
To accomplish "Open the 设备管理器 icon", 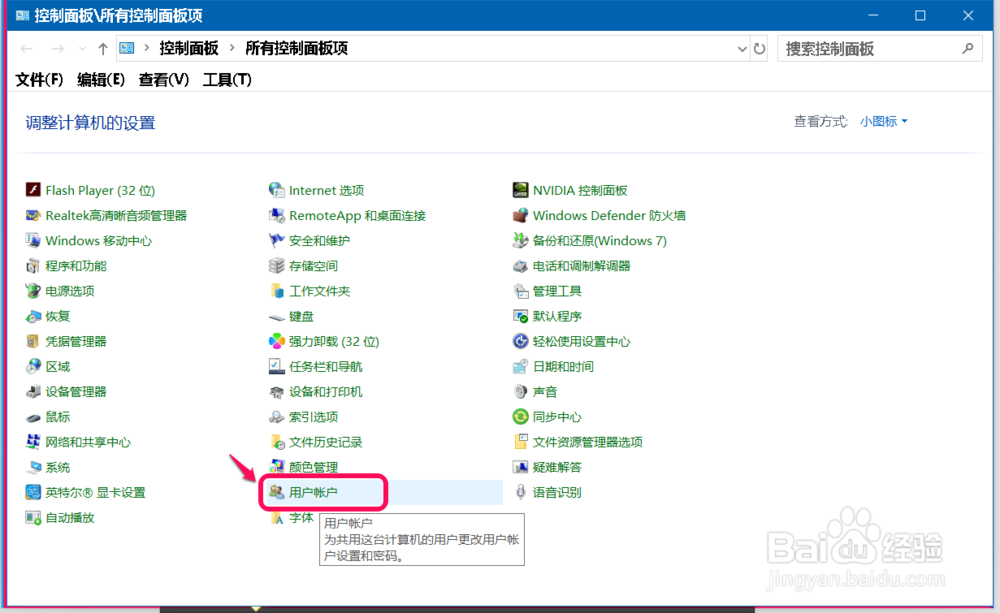I will coord(33,392).
